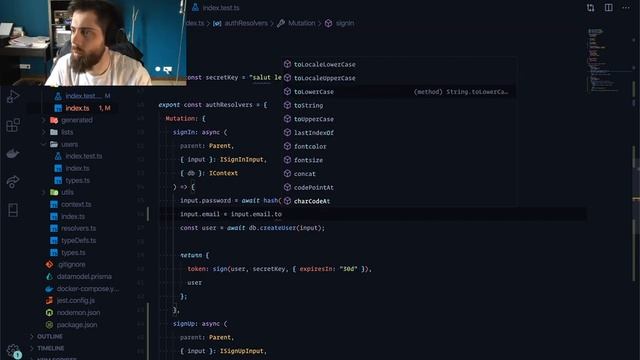Open the modified index.test file in the explorer
The width and height of the screenshot is (640, 360).
tap(82, 96)
